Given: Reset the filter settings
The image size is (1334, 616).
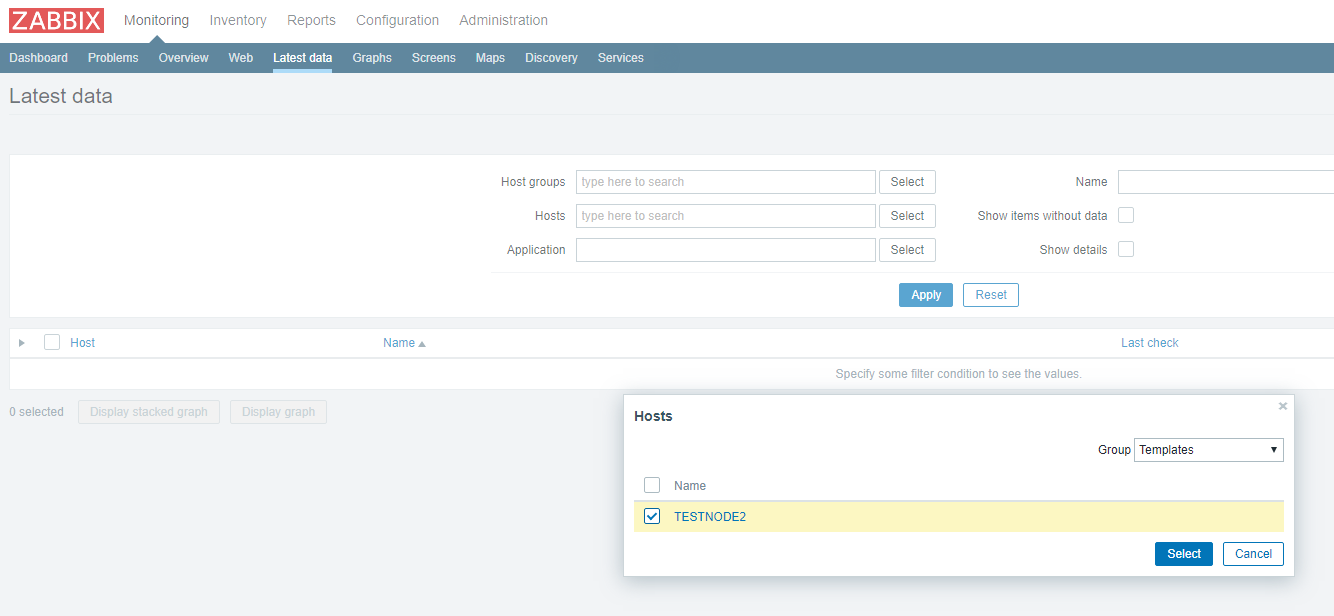Looking at the screenshot, I should click(990, 295).
